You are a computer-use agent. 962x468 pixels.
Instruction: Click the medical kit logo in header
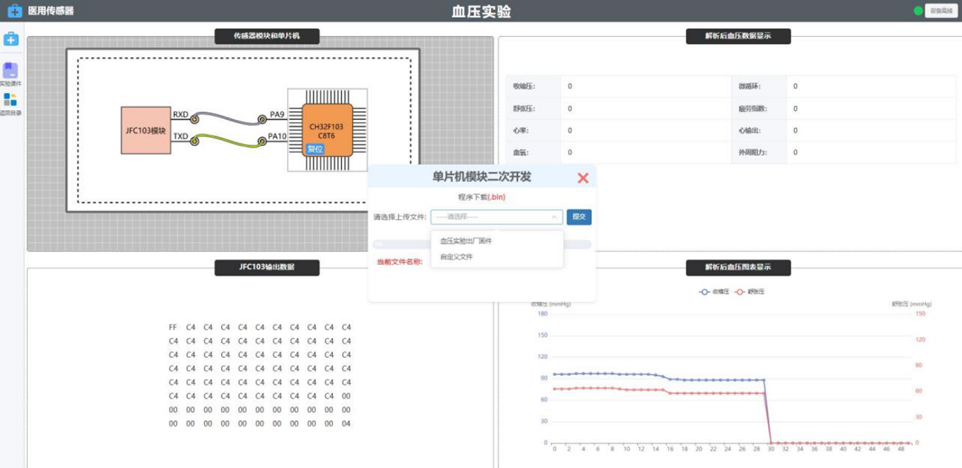click(12, 10)
